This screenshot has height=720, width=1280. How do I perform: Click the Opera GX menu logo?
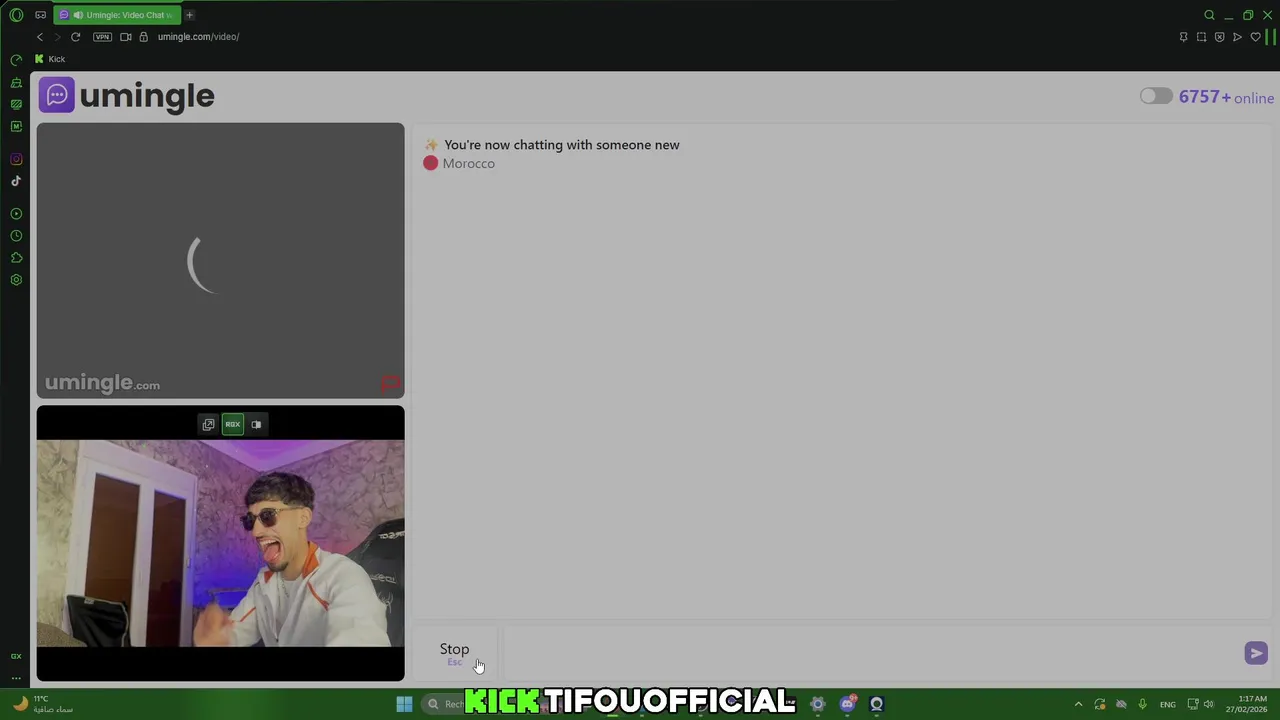click(x=16, y=15)
